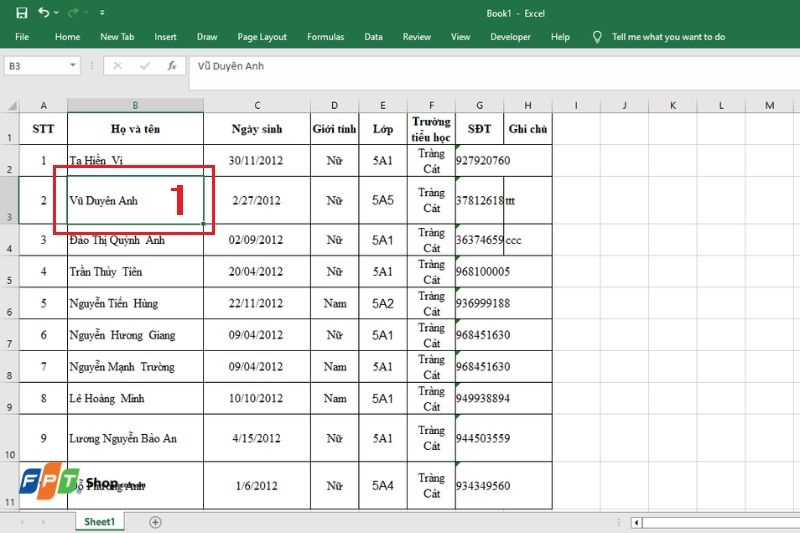
Task: Select column M header
Action: (769, 106)
